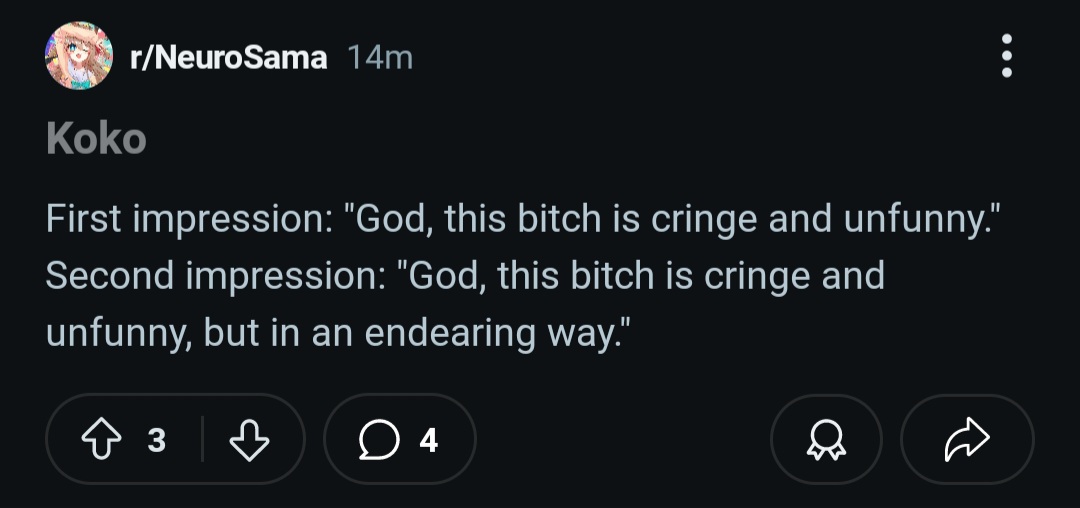Upvote the Koko post

(100, 439)
